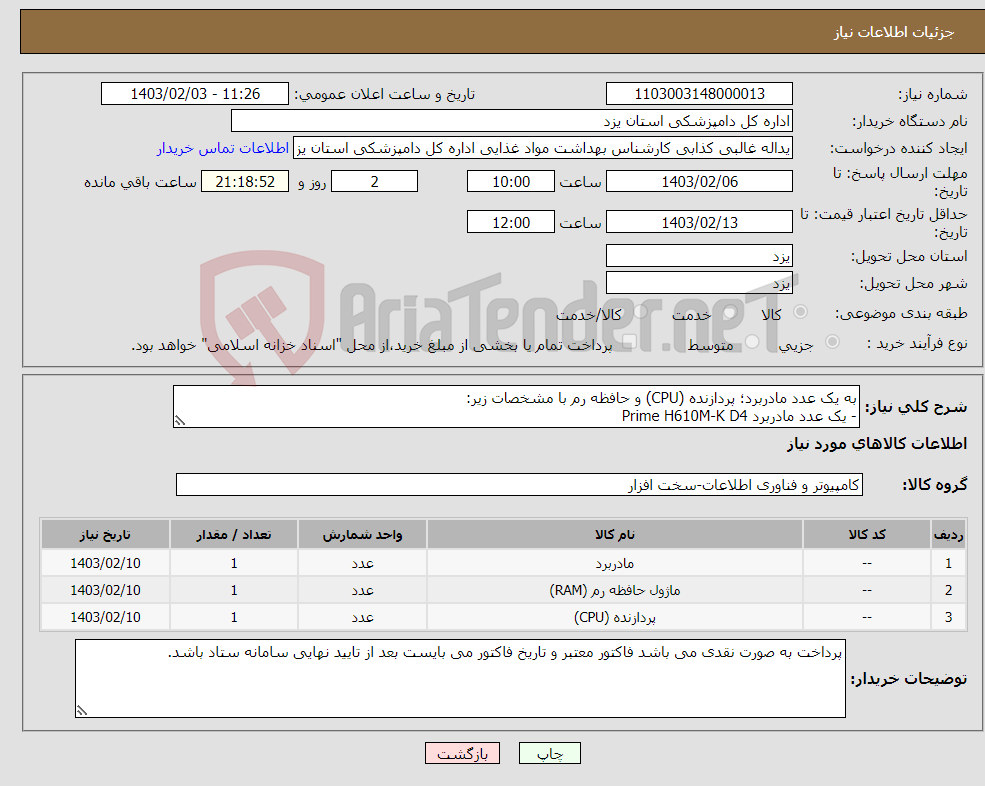Click the بازگشت (back) button

pos(462,753)
